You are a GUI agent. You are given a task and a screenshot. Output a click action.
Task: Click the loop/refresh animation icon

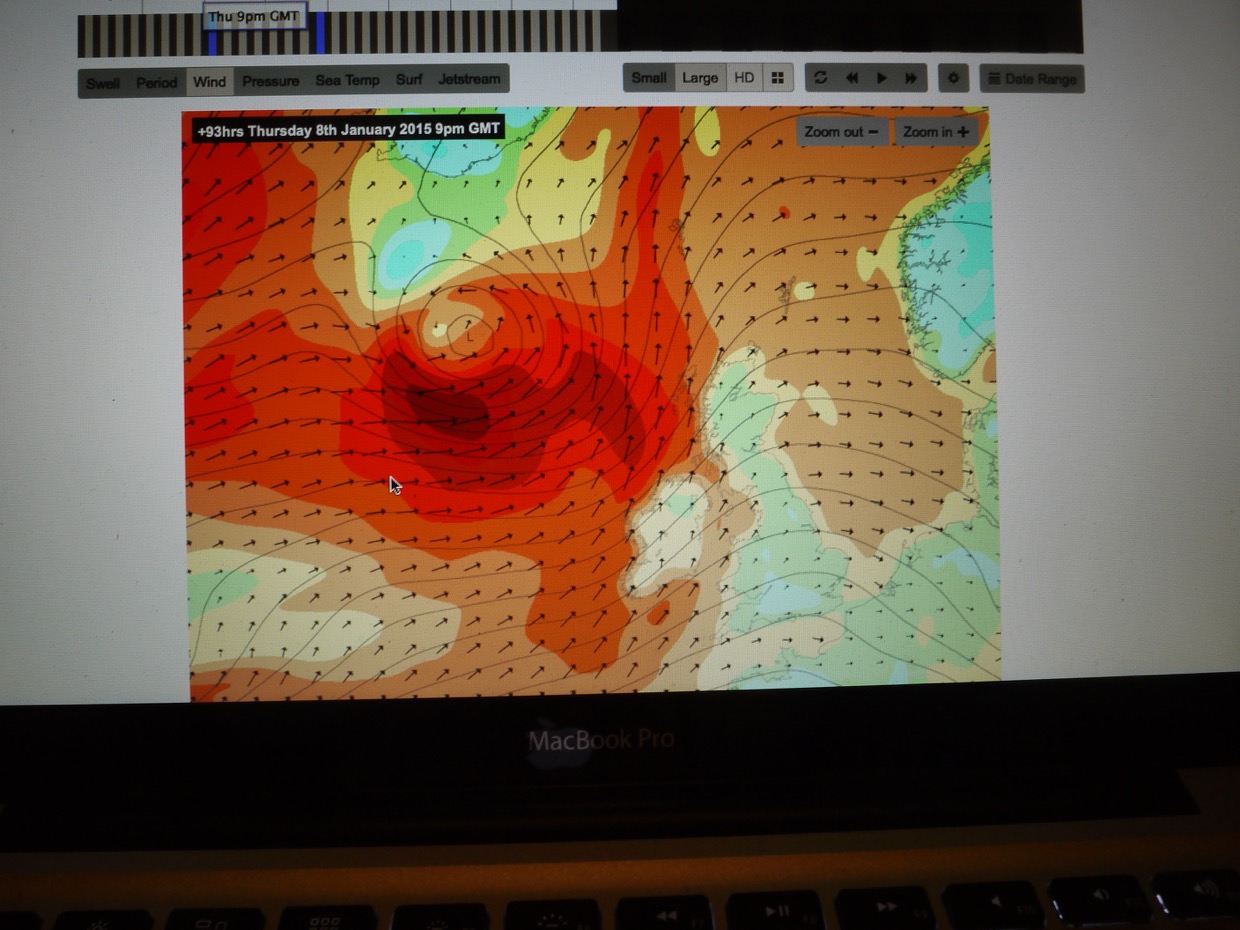(x=820, y=78)
